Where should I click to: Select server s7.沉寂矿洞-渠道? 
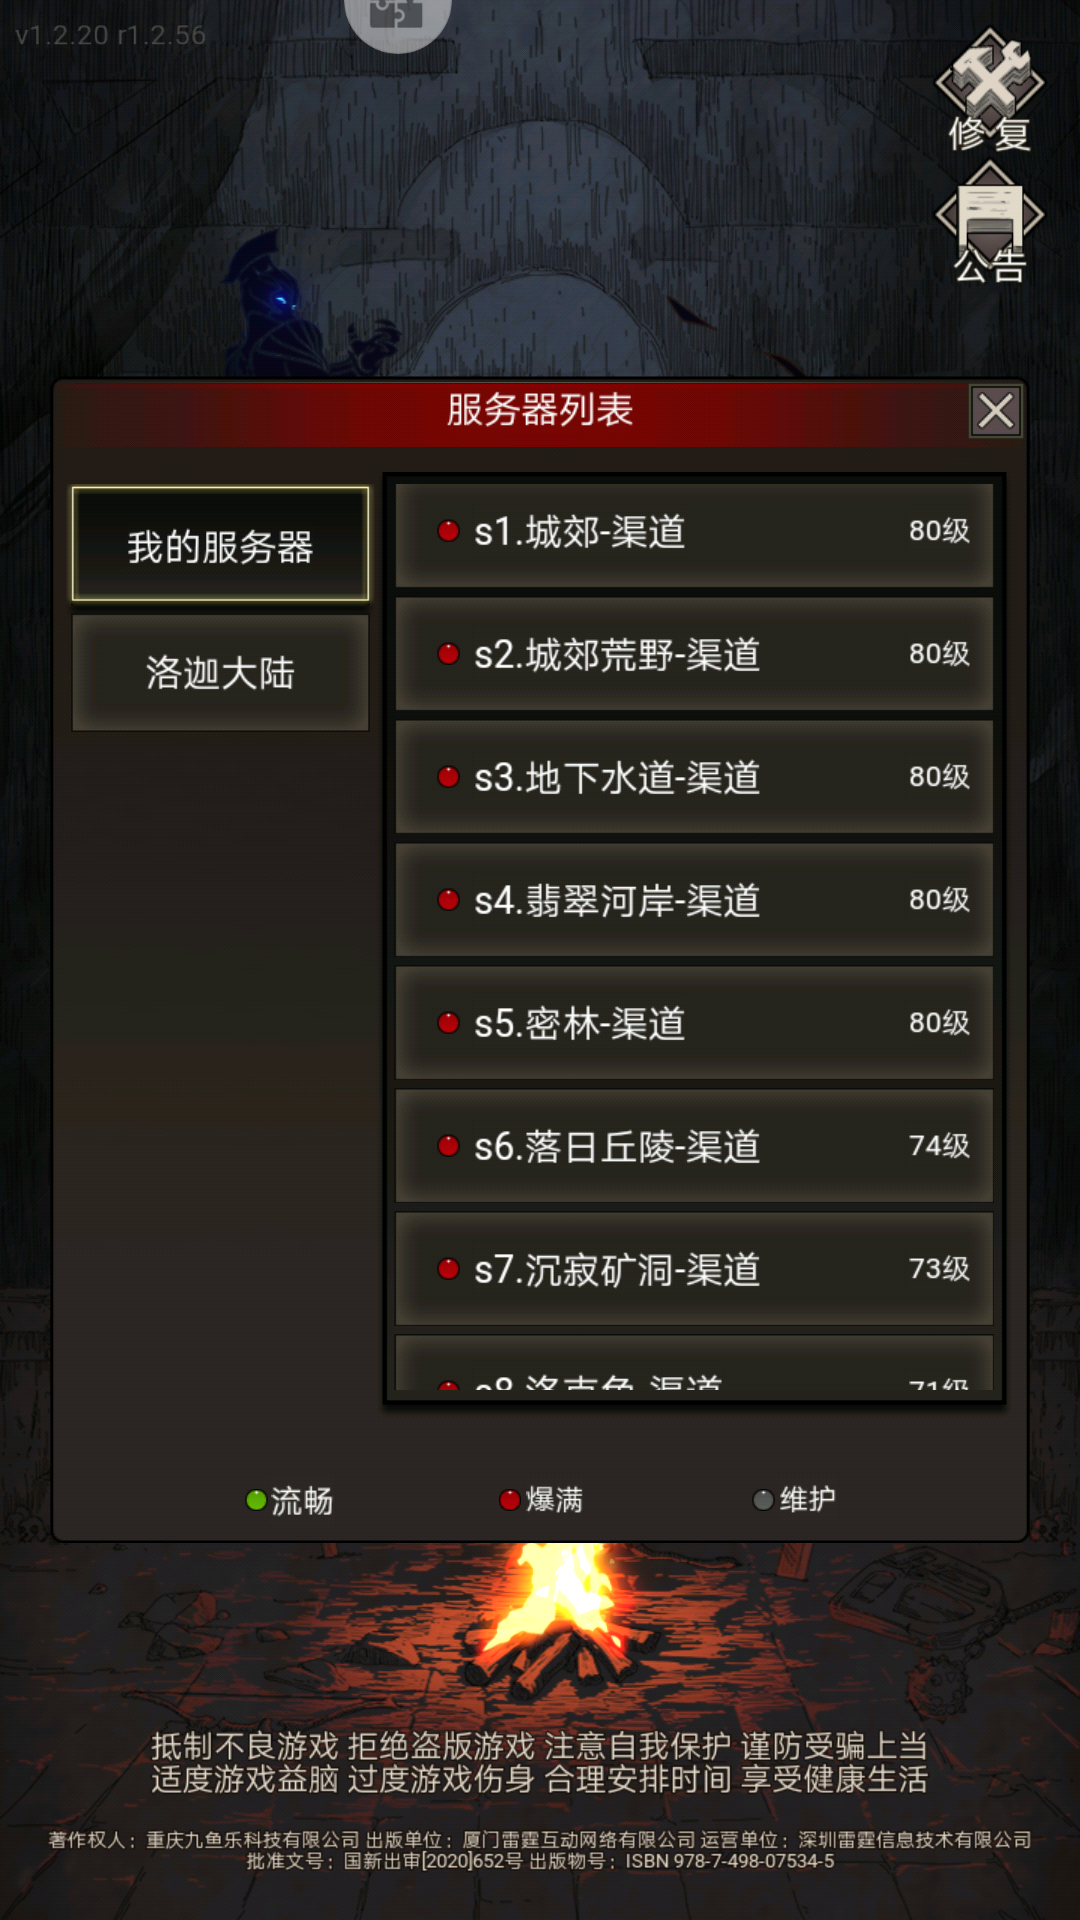click(x=694, y=1270)
